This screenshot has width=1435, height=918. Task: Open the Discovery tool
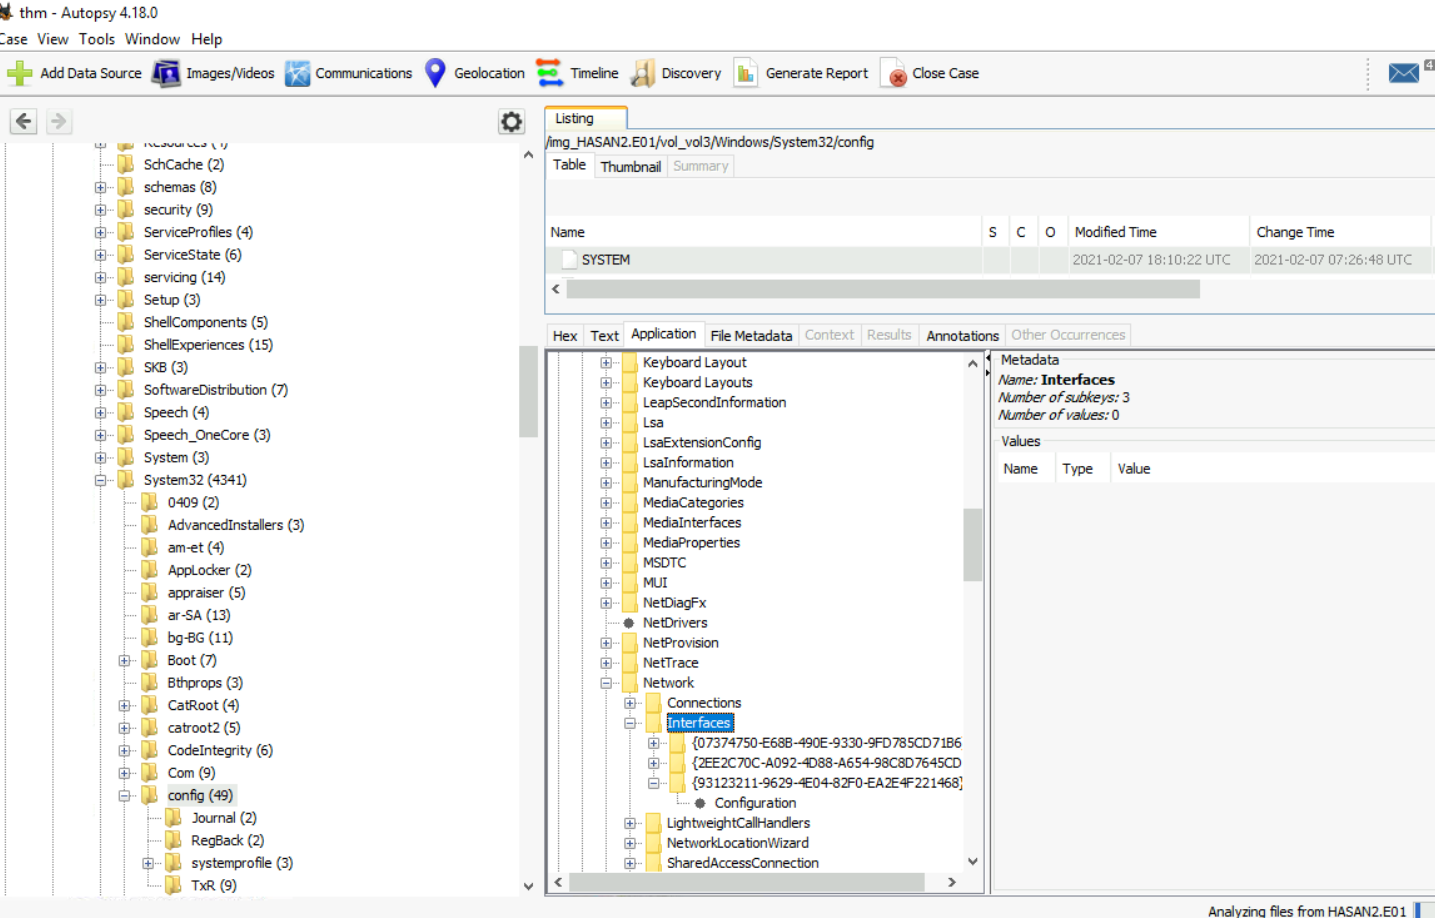pyautogui.click(x=643, y=73)
